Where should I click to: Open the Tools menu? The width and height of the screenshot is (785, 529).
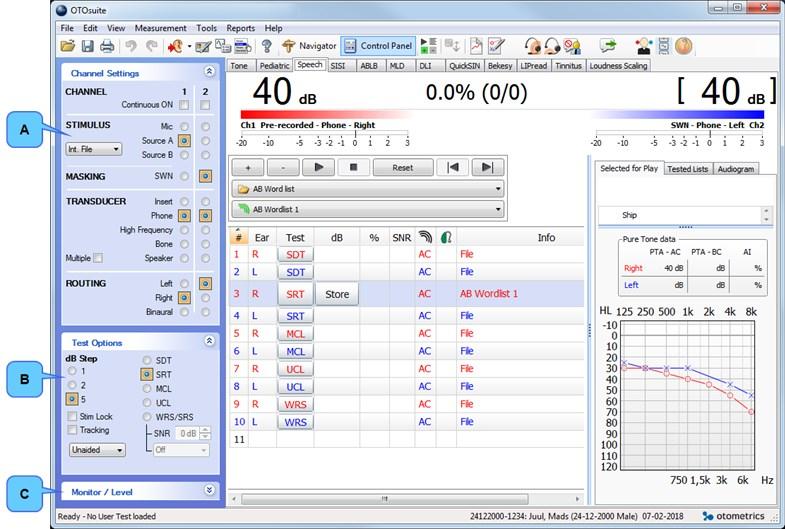pos(206,28)
